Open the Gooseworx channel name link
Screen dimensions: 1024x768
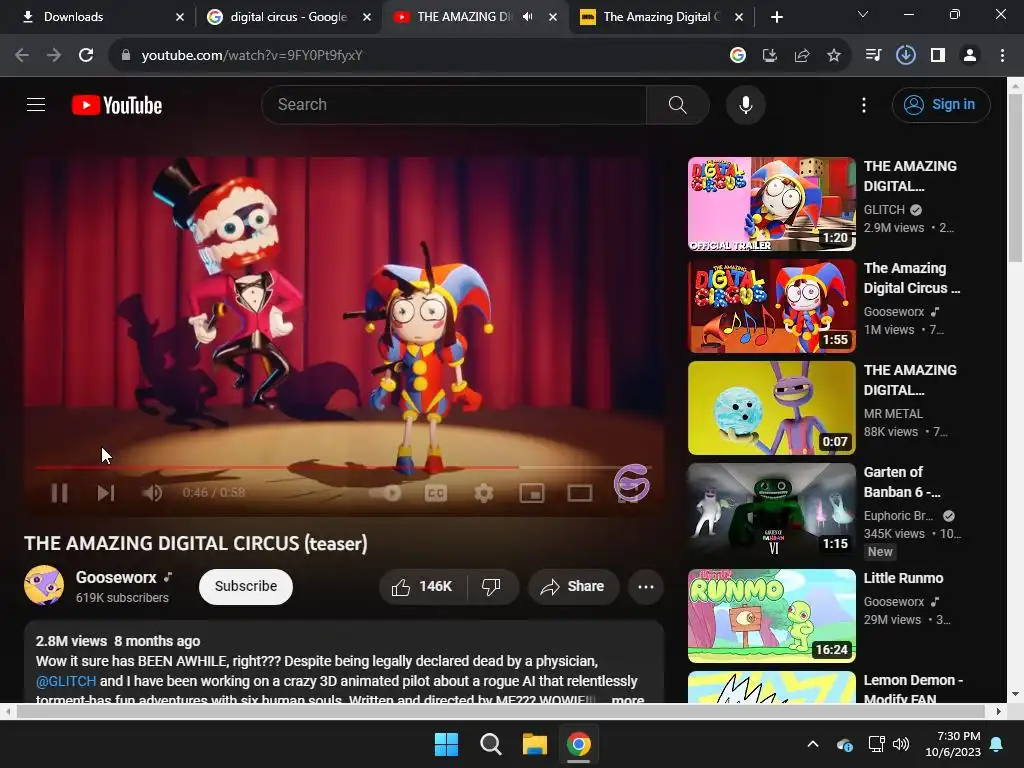point(116,577)
